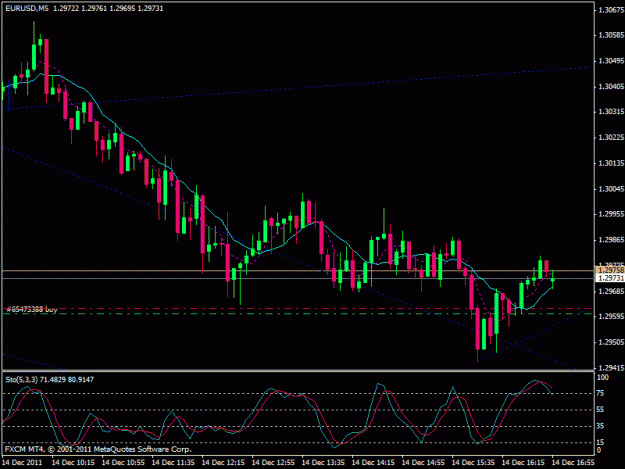Click the stochastic 75 level label
The width and height of the screenshot is (625, 469).
pyautogui.click(x=602, y=393)
